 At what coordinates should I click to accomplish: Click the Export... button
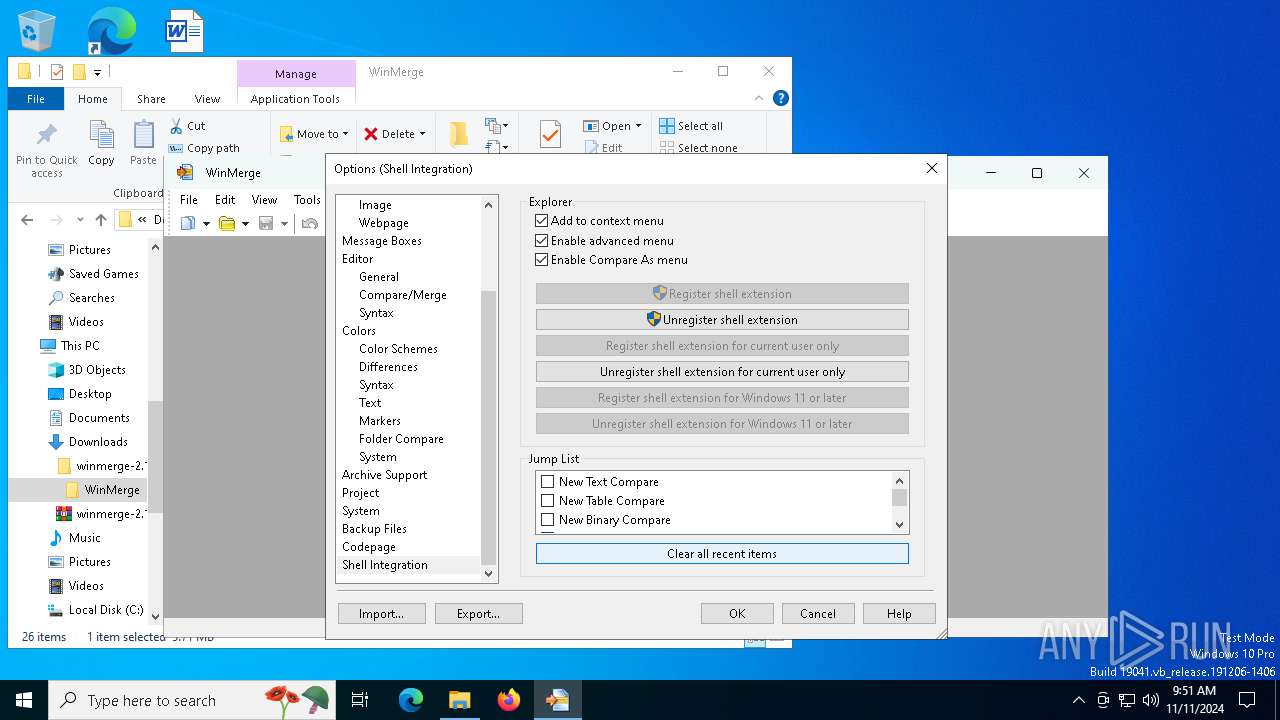(x=478, y=614)
